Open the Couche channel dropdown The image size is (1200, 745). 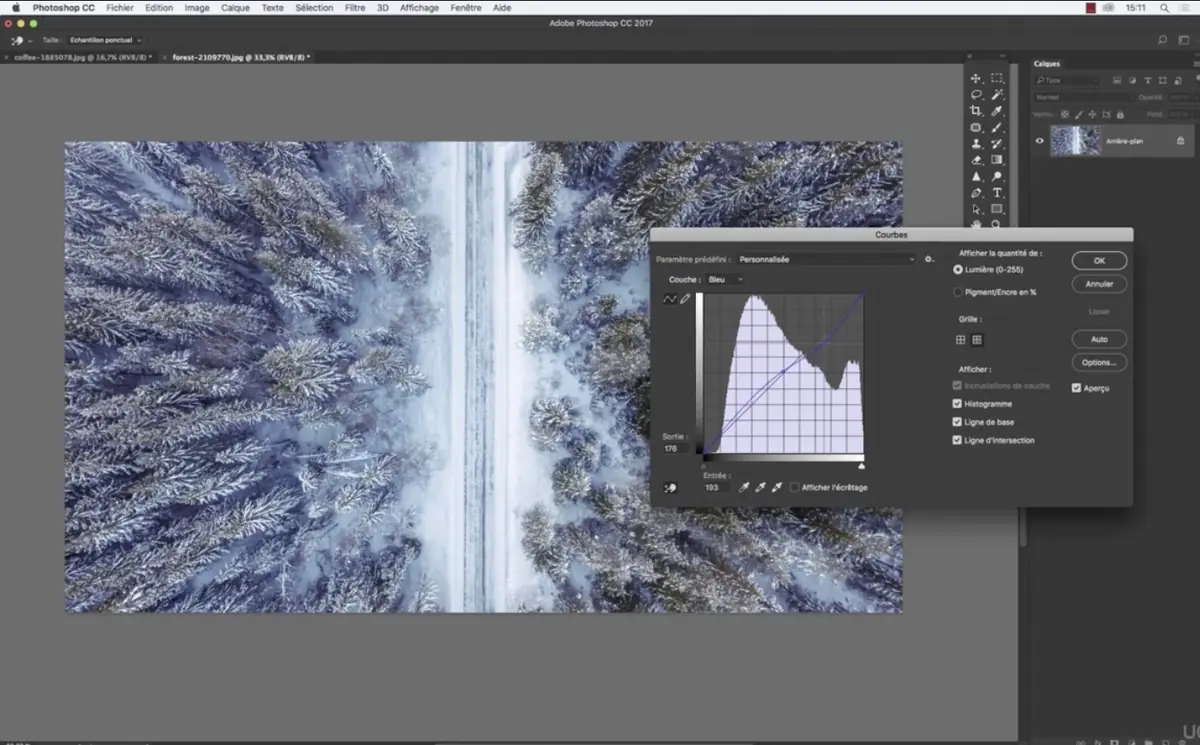725,279
